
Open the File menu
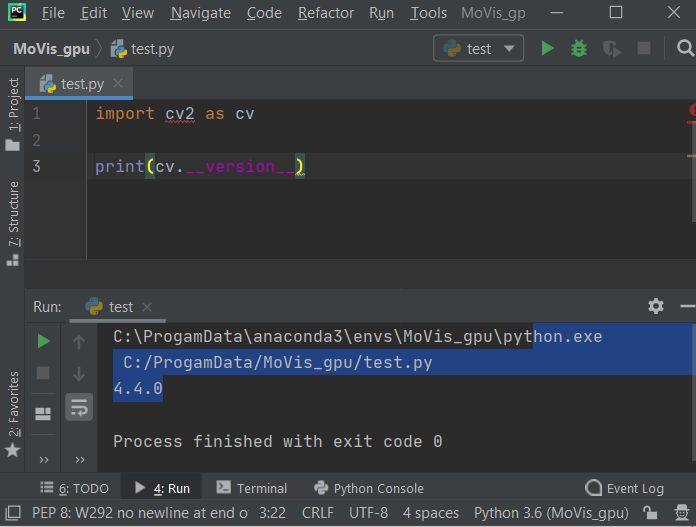point(53,13)
